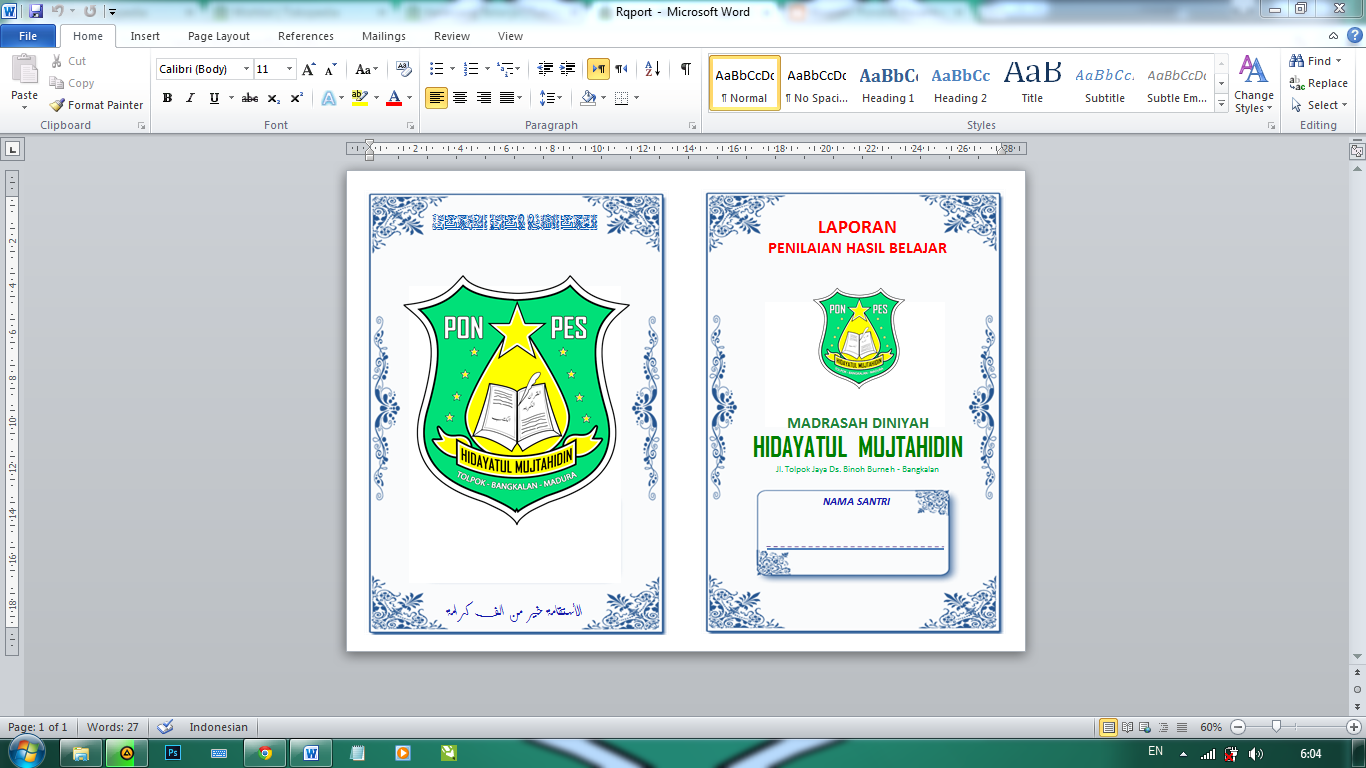Shrink font size with small A icon
Image resolution: width=1366 pixels, height=768 pixels.
331,69
